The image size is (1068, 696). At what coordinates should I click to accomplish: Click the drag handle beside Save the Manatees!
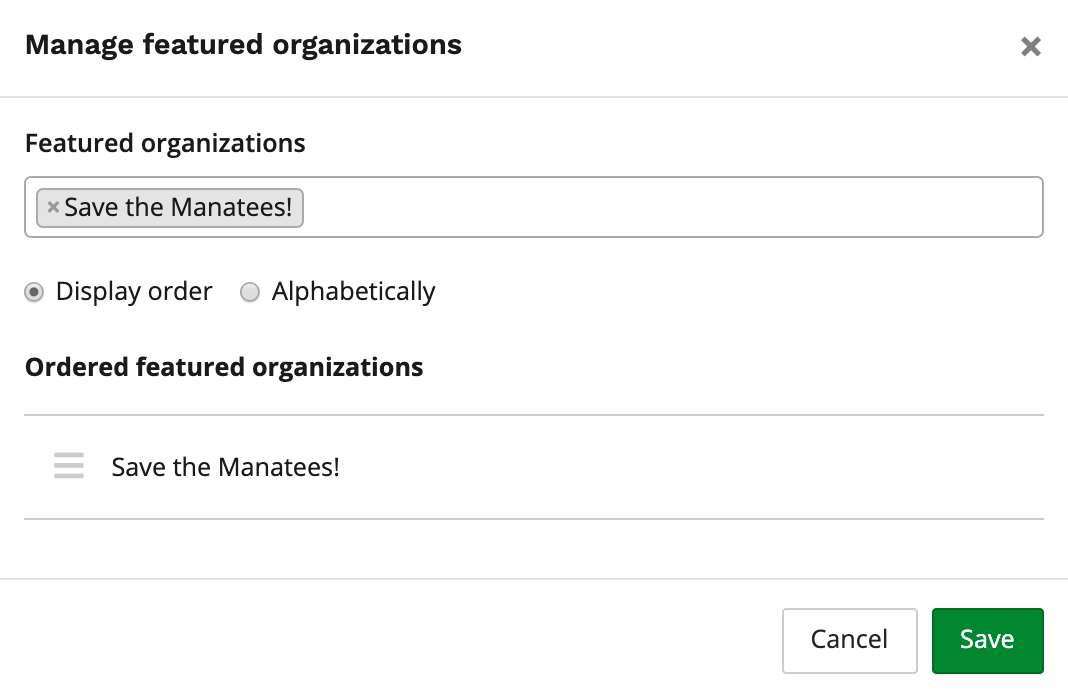tap(69, 466)
